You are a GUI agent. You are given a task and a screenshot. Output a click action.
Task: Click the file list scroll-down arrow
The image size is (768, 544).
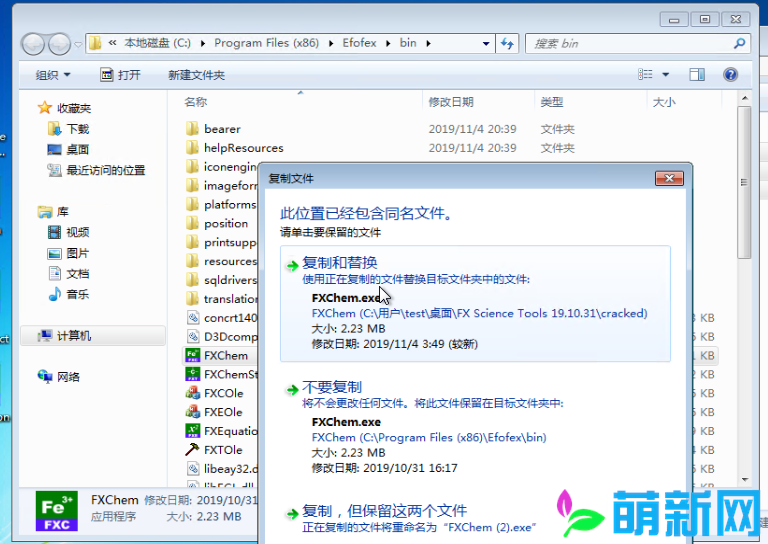click(x=744, y=480)
